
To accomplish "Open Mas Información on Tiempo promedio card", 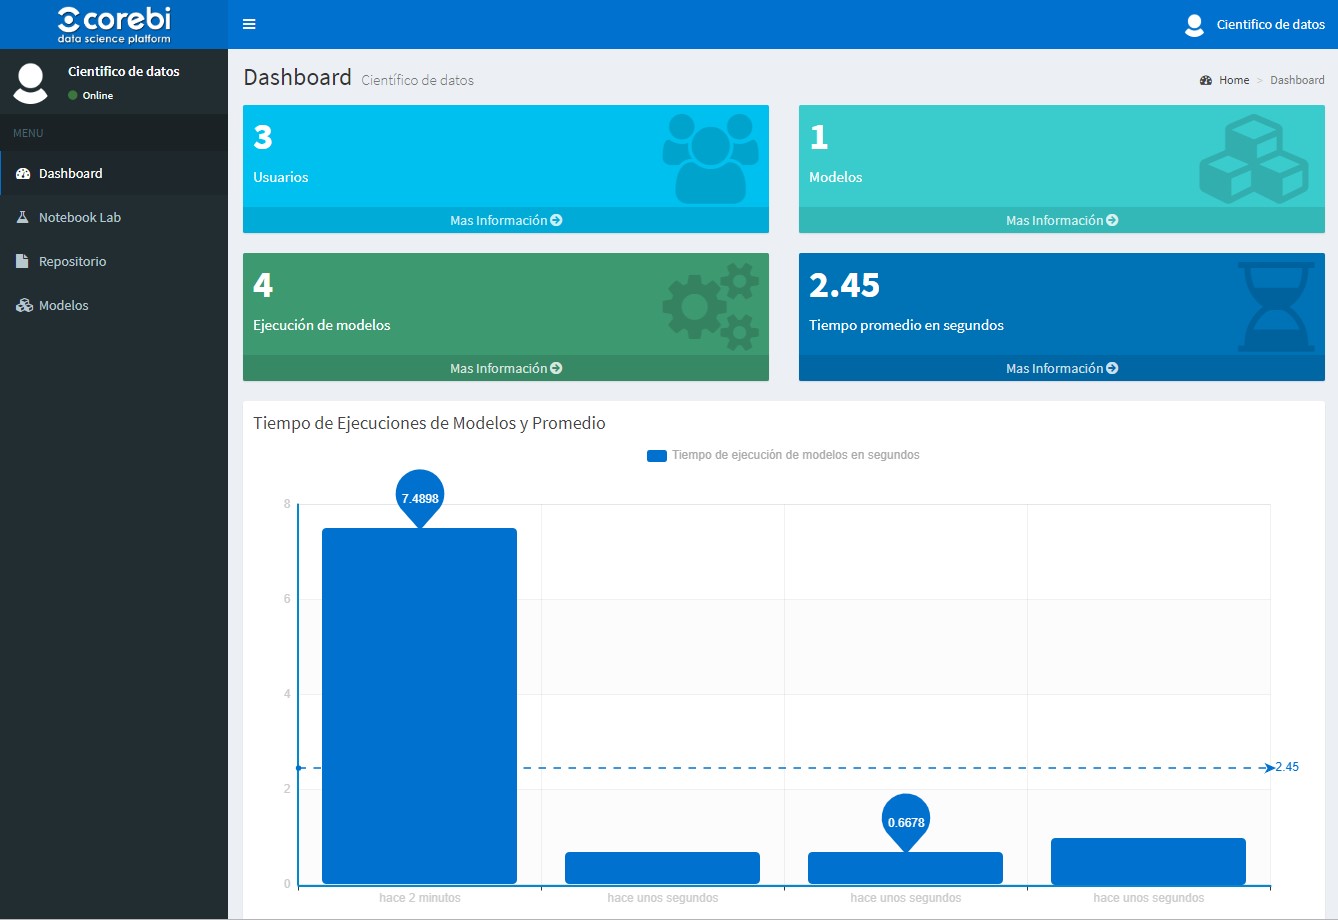I will point(1062,368).
